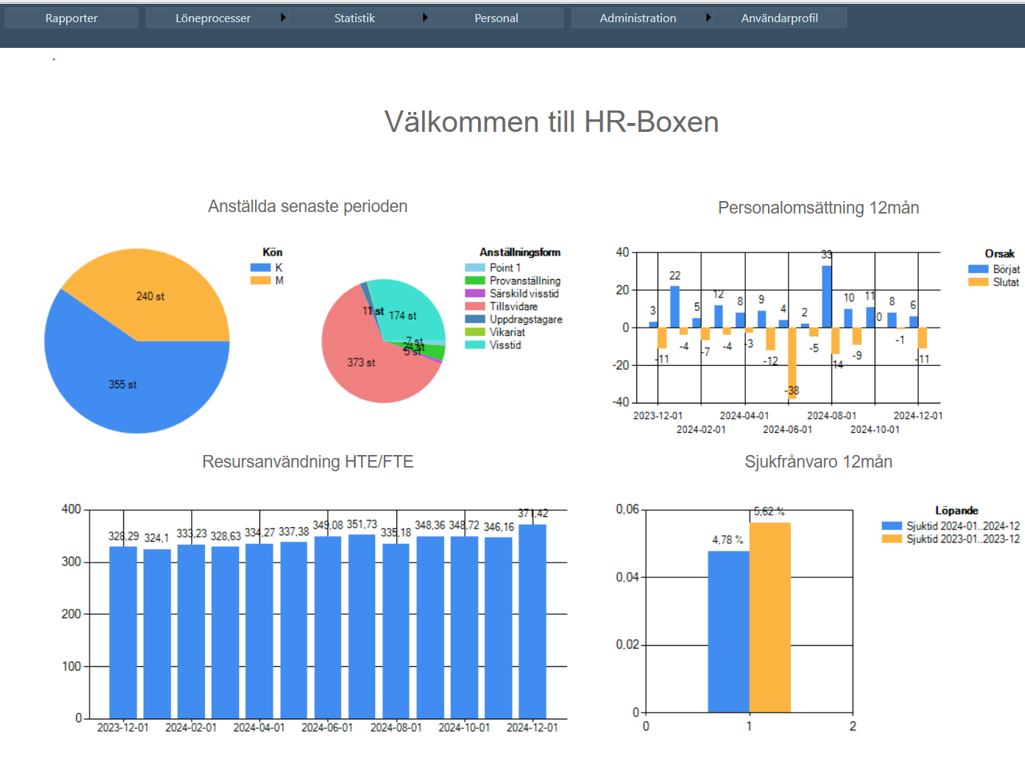Viewport: 1025px width, 775px height.
Task: Click the Sjuktid 2023-01..2023-12 legend label
Action: [x=963, y=539]
